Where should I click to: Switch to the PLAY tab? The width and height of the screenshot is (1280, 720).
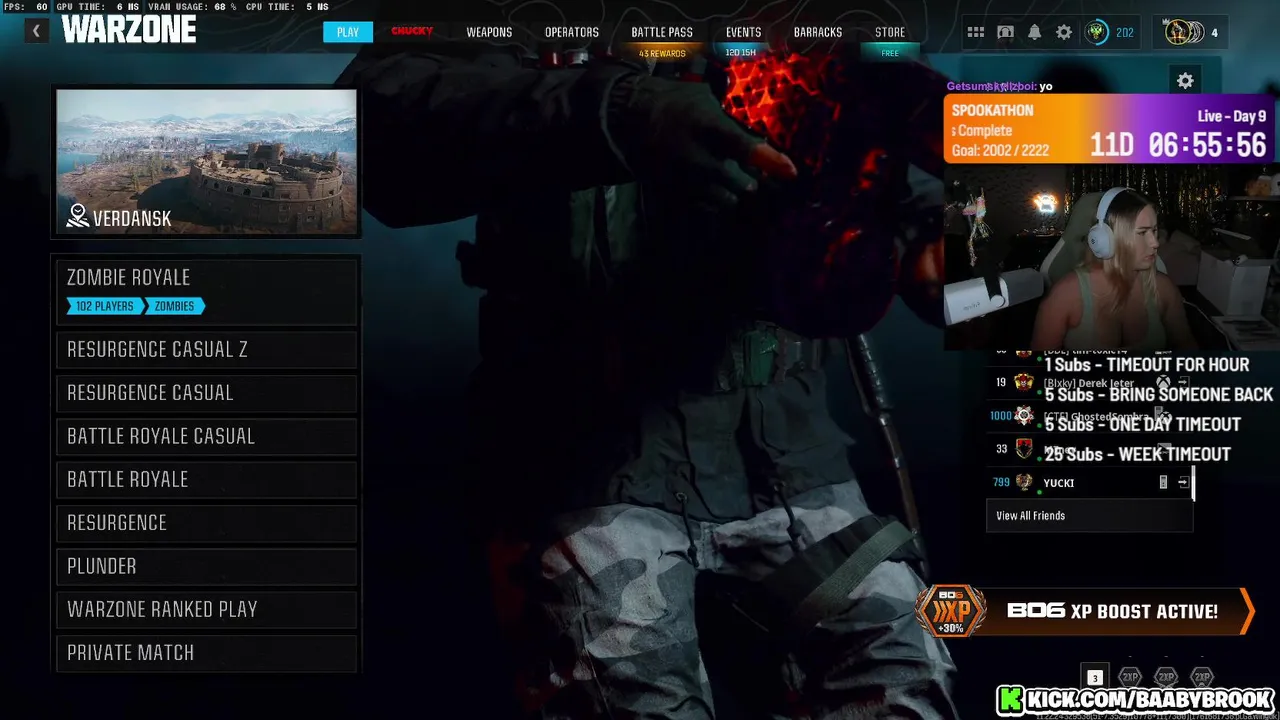click(x=348, y=32)
